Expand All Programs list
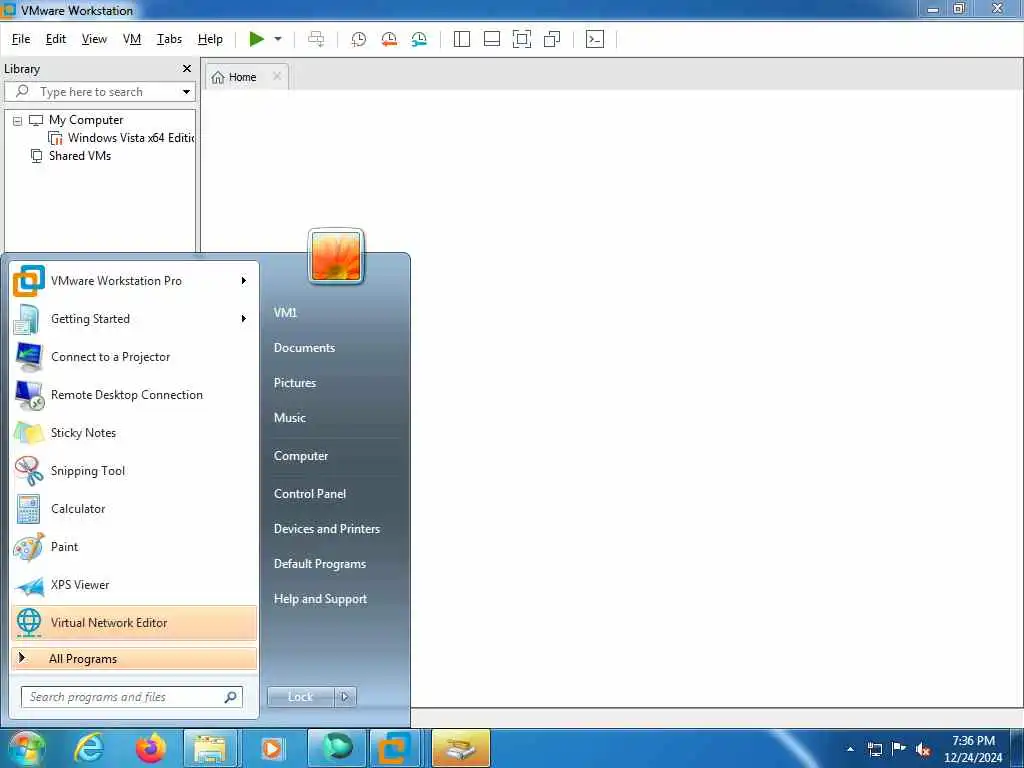Screen dimensions: 1024x768 [134, 658]
